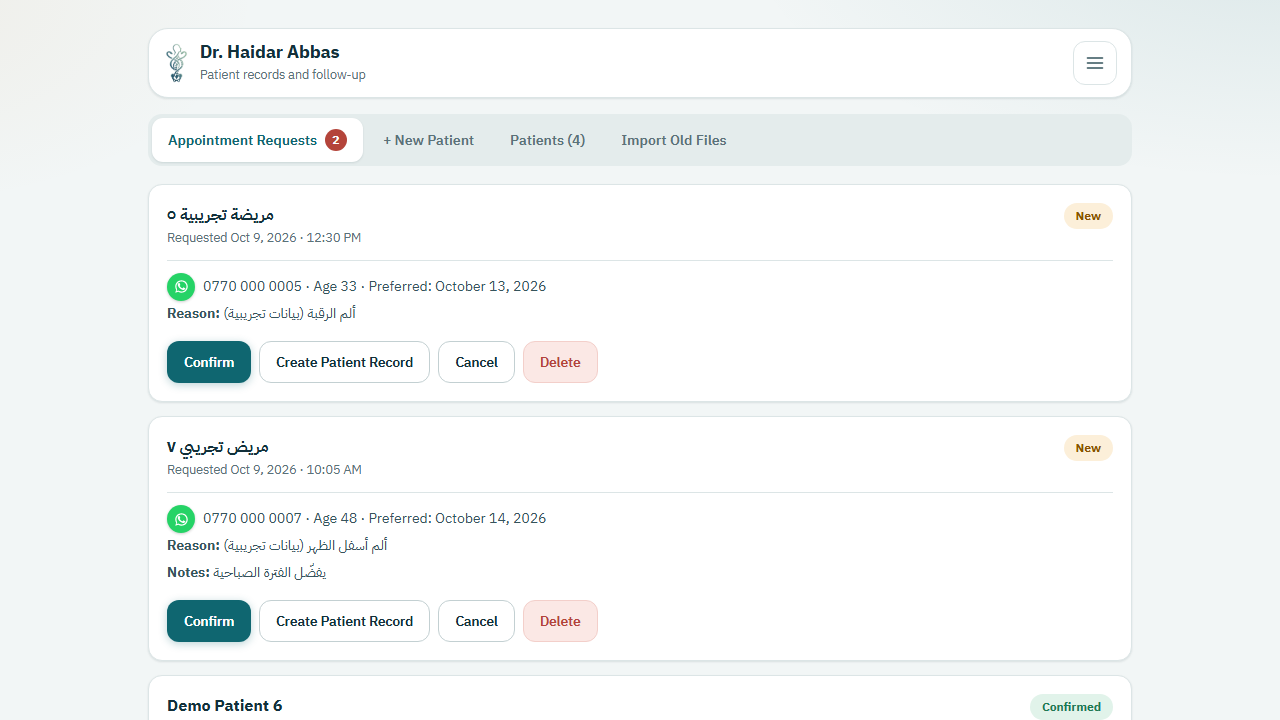The height and width of the screenshot is (720, 1280).
Task: Confirm the request from 0770 000 0007
Action: point(209,621)
